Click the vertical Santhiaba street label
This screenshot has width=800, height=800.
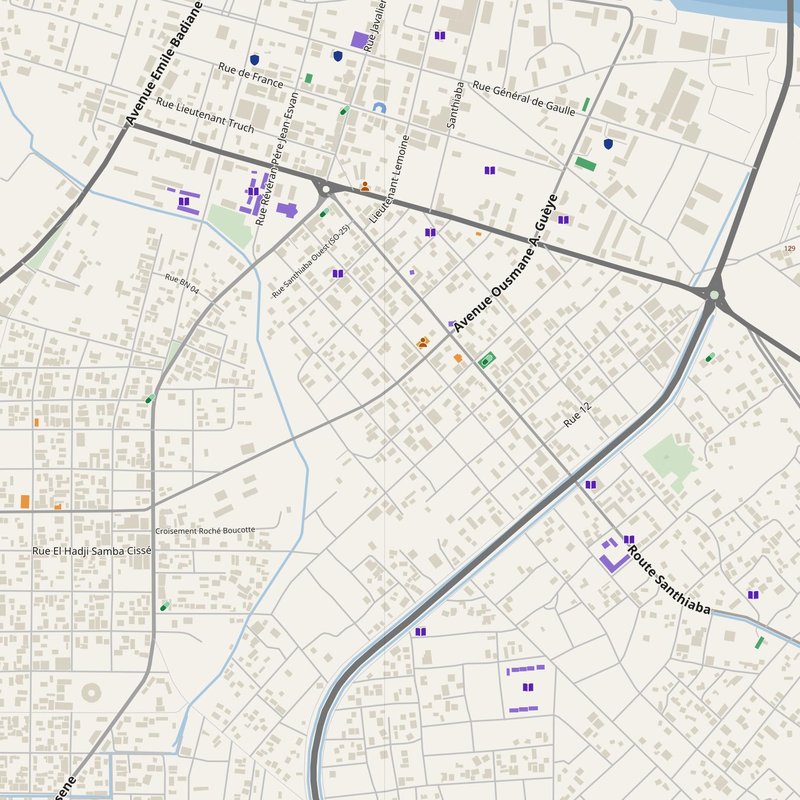tap(455, 105)
